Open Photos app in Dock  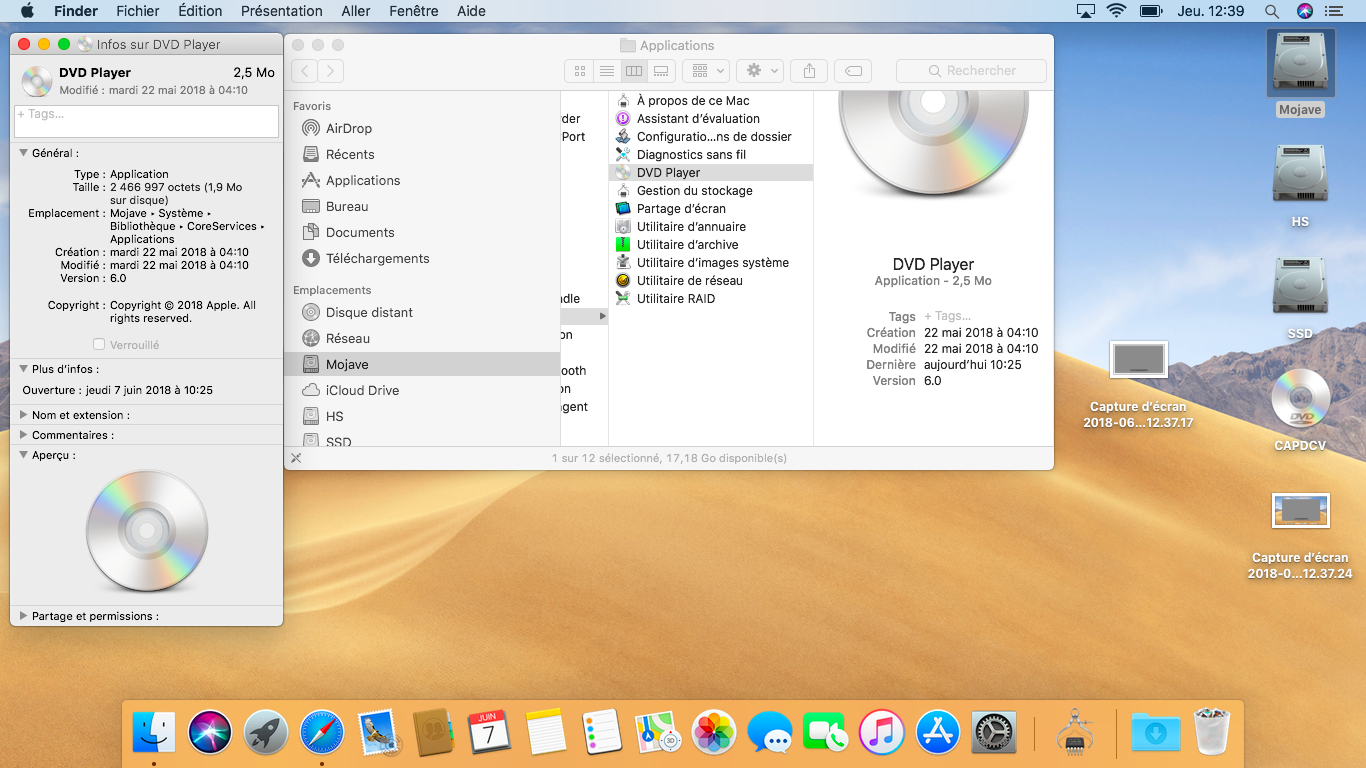[714, 733]
